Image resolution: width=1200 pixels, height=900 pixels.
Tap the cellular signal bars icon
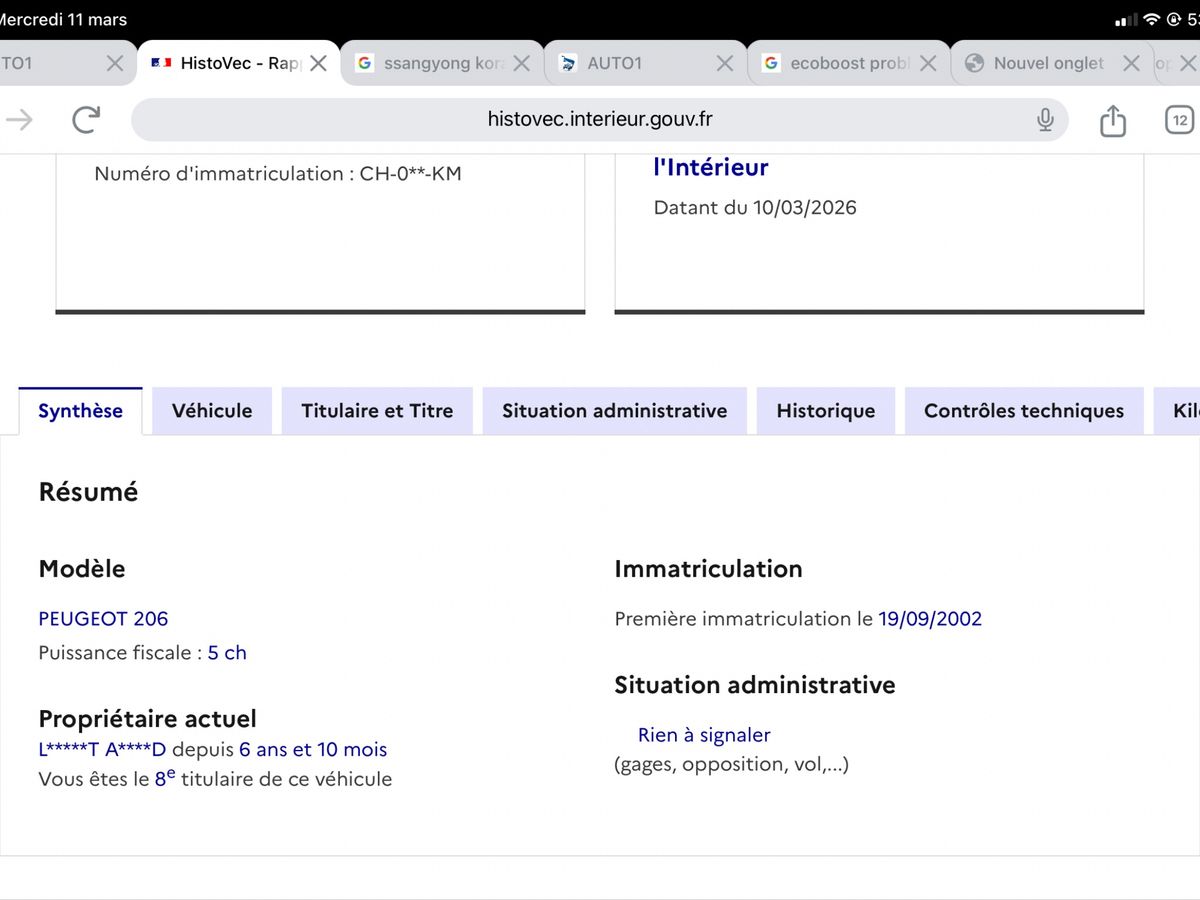click(x=1126, y=20)
